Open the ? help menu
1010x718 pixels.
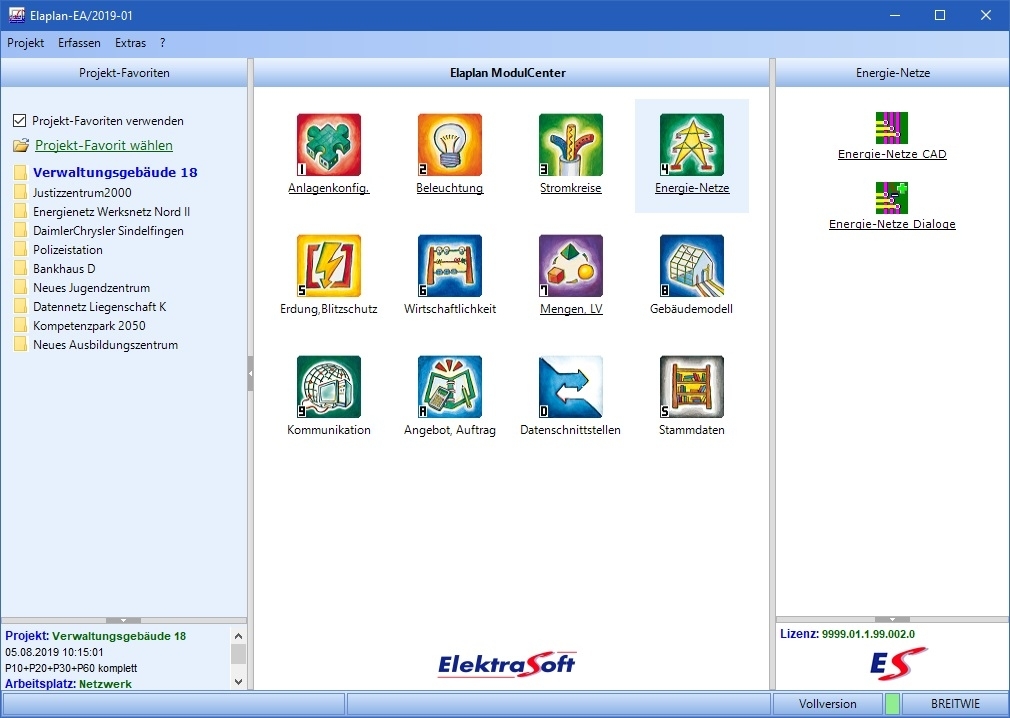click(162, 43)
